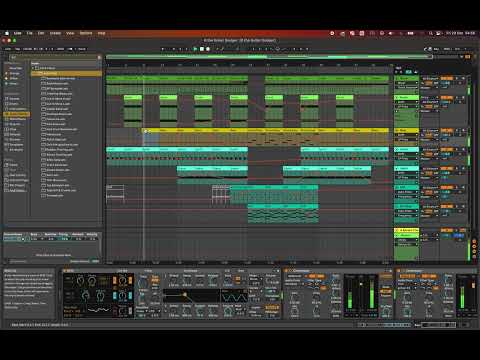Toggle the top dark-green track's activator button
The height and width of the screenshot is (360, 480).
[446, 78]
